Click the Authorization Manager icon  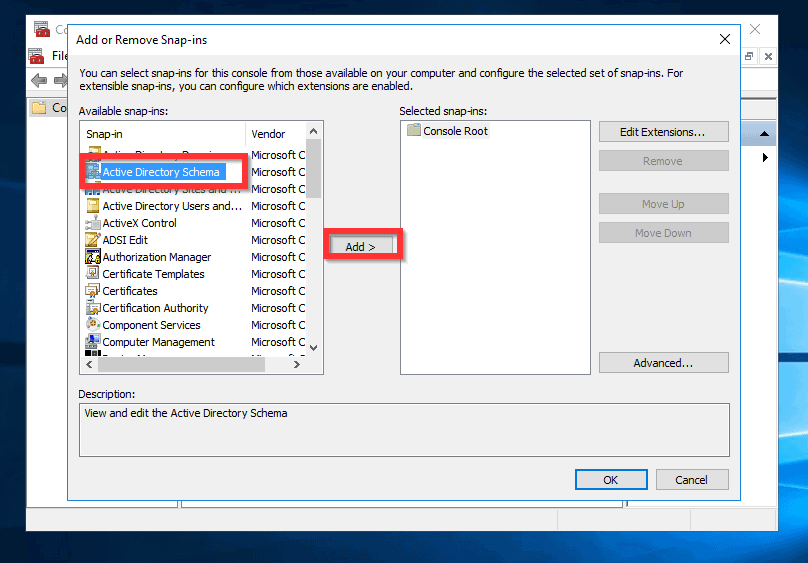[93, 257]
